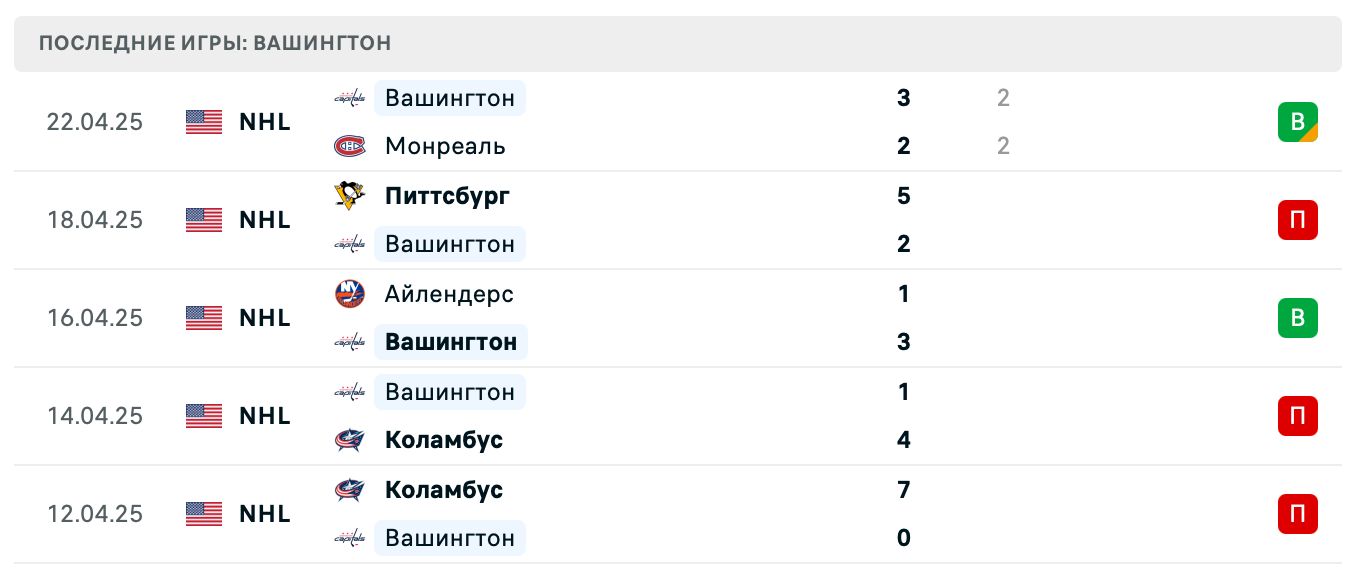The image size is (1356, 576).
Task: Expand the 16.04.25 Айлендерс match row
Action: [700, 318]
